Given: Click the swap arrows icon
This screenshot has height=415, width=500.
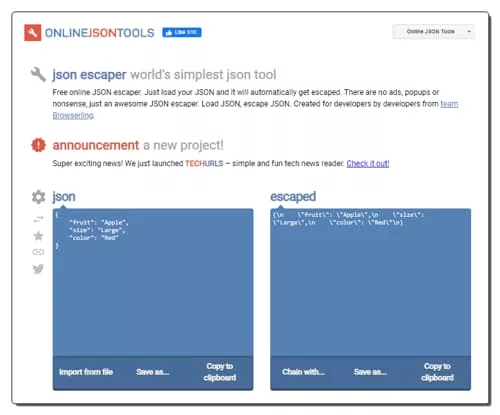Looking at the screenshot, I should (38, 219).
